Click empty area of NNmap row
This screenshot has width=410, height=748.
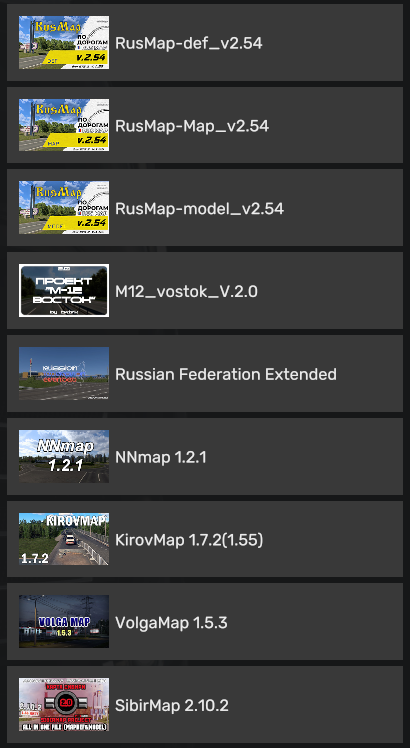pyautogui.click(x=305, y=457)
